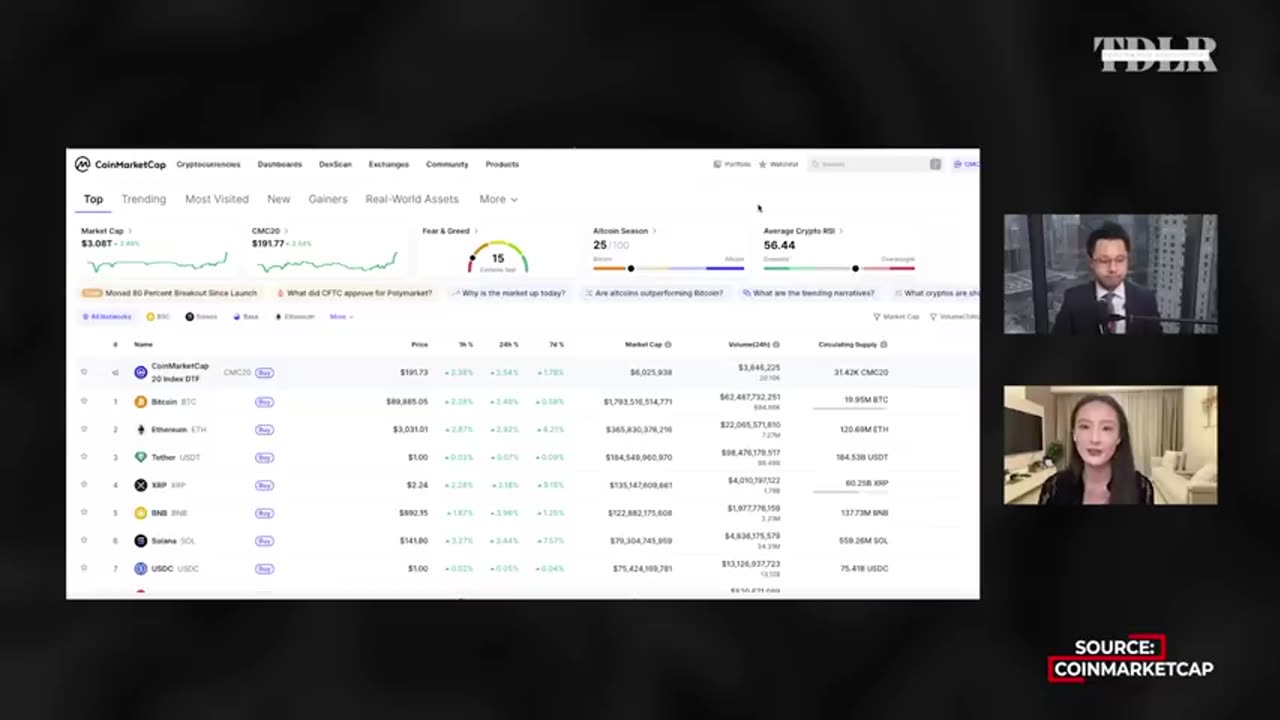
Task: Open the Products menu
Action: click(x=502, y=164)
